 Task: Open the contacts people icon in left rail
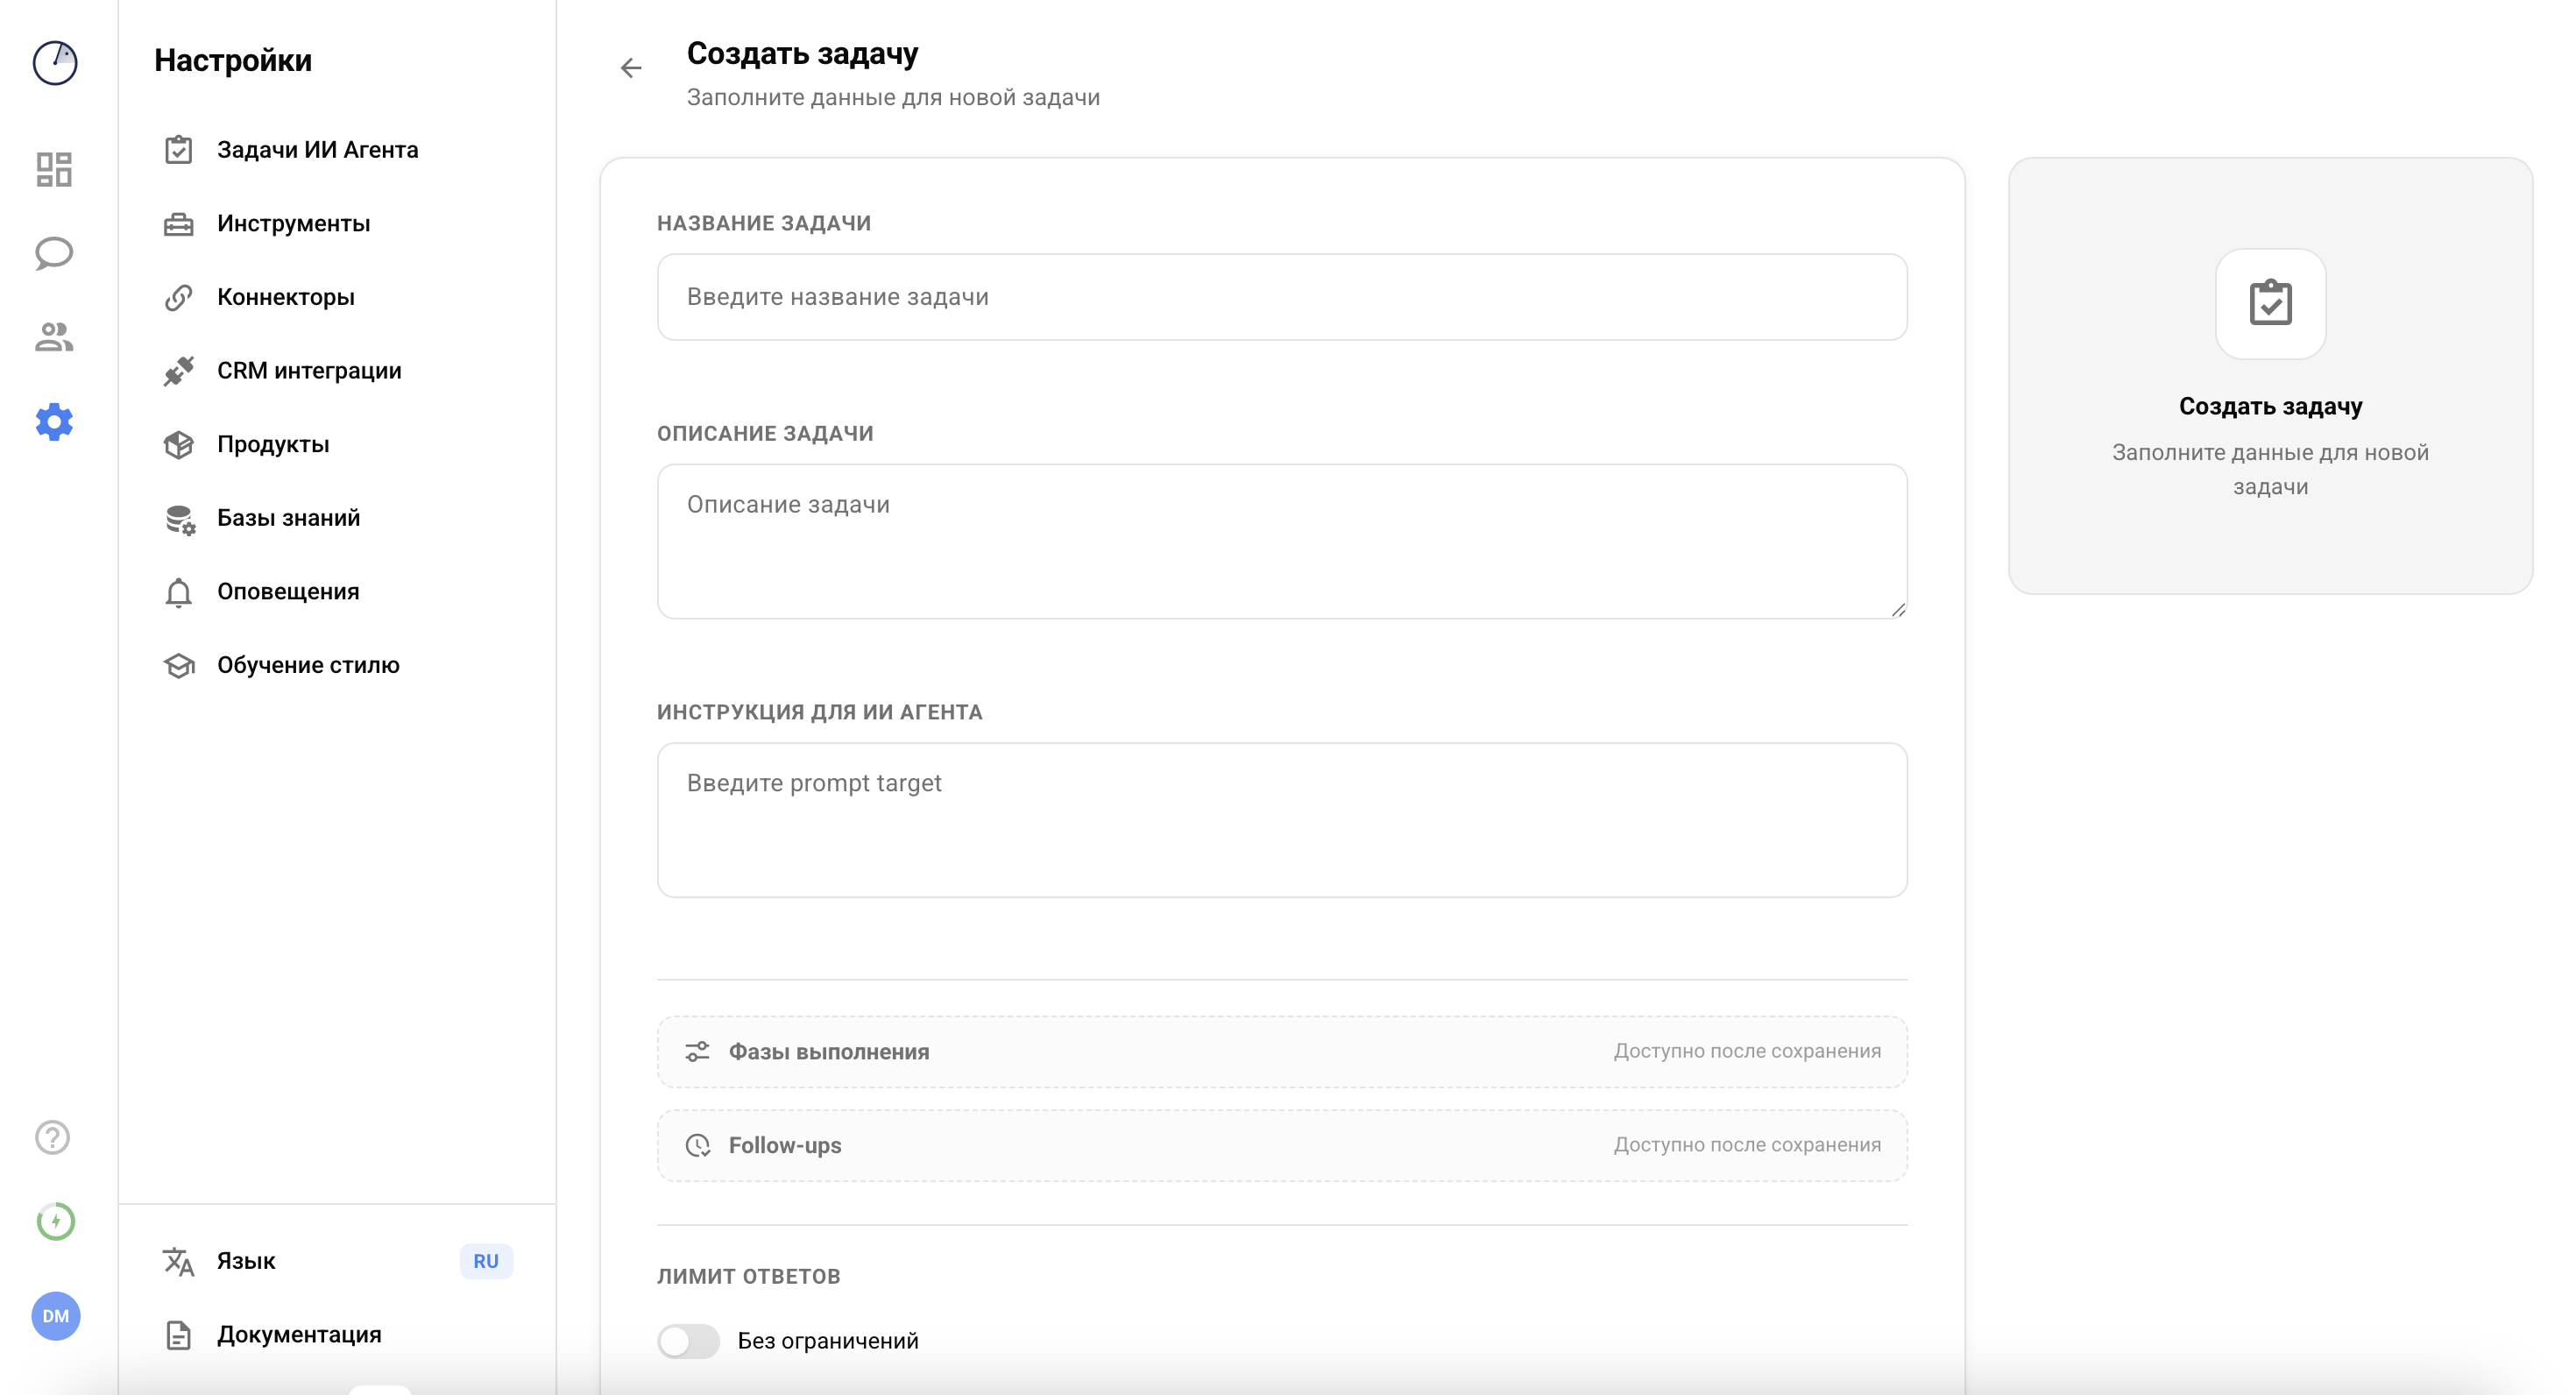(54, 337)
